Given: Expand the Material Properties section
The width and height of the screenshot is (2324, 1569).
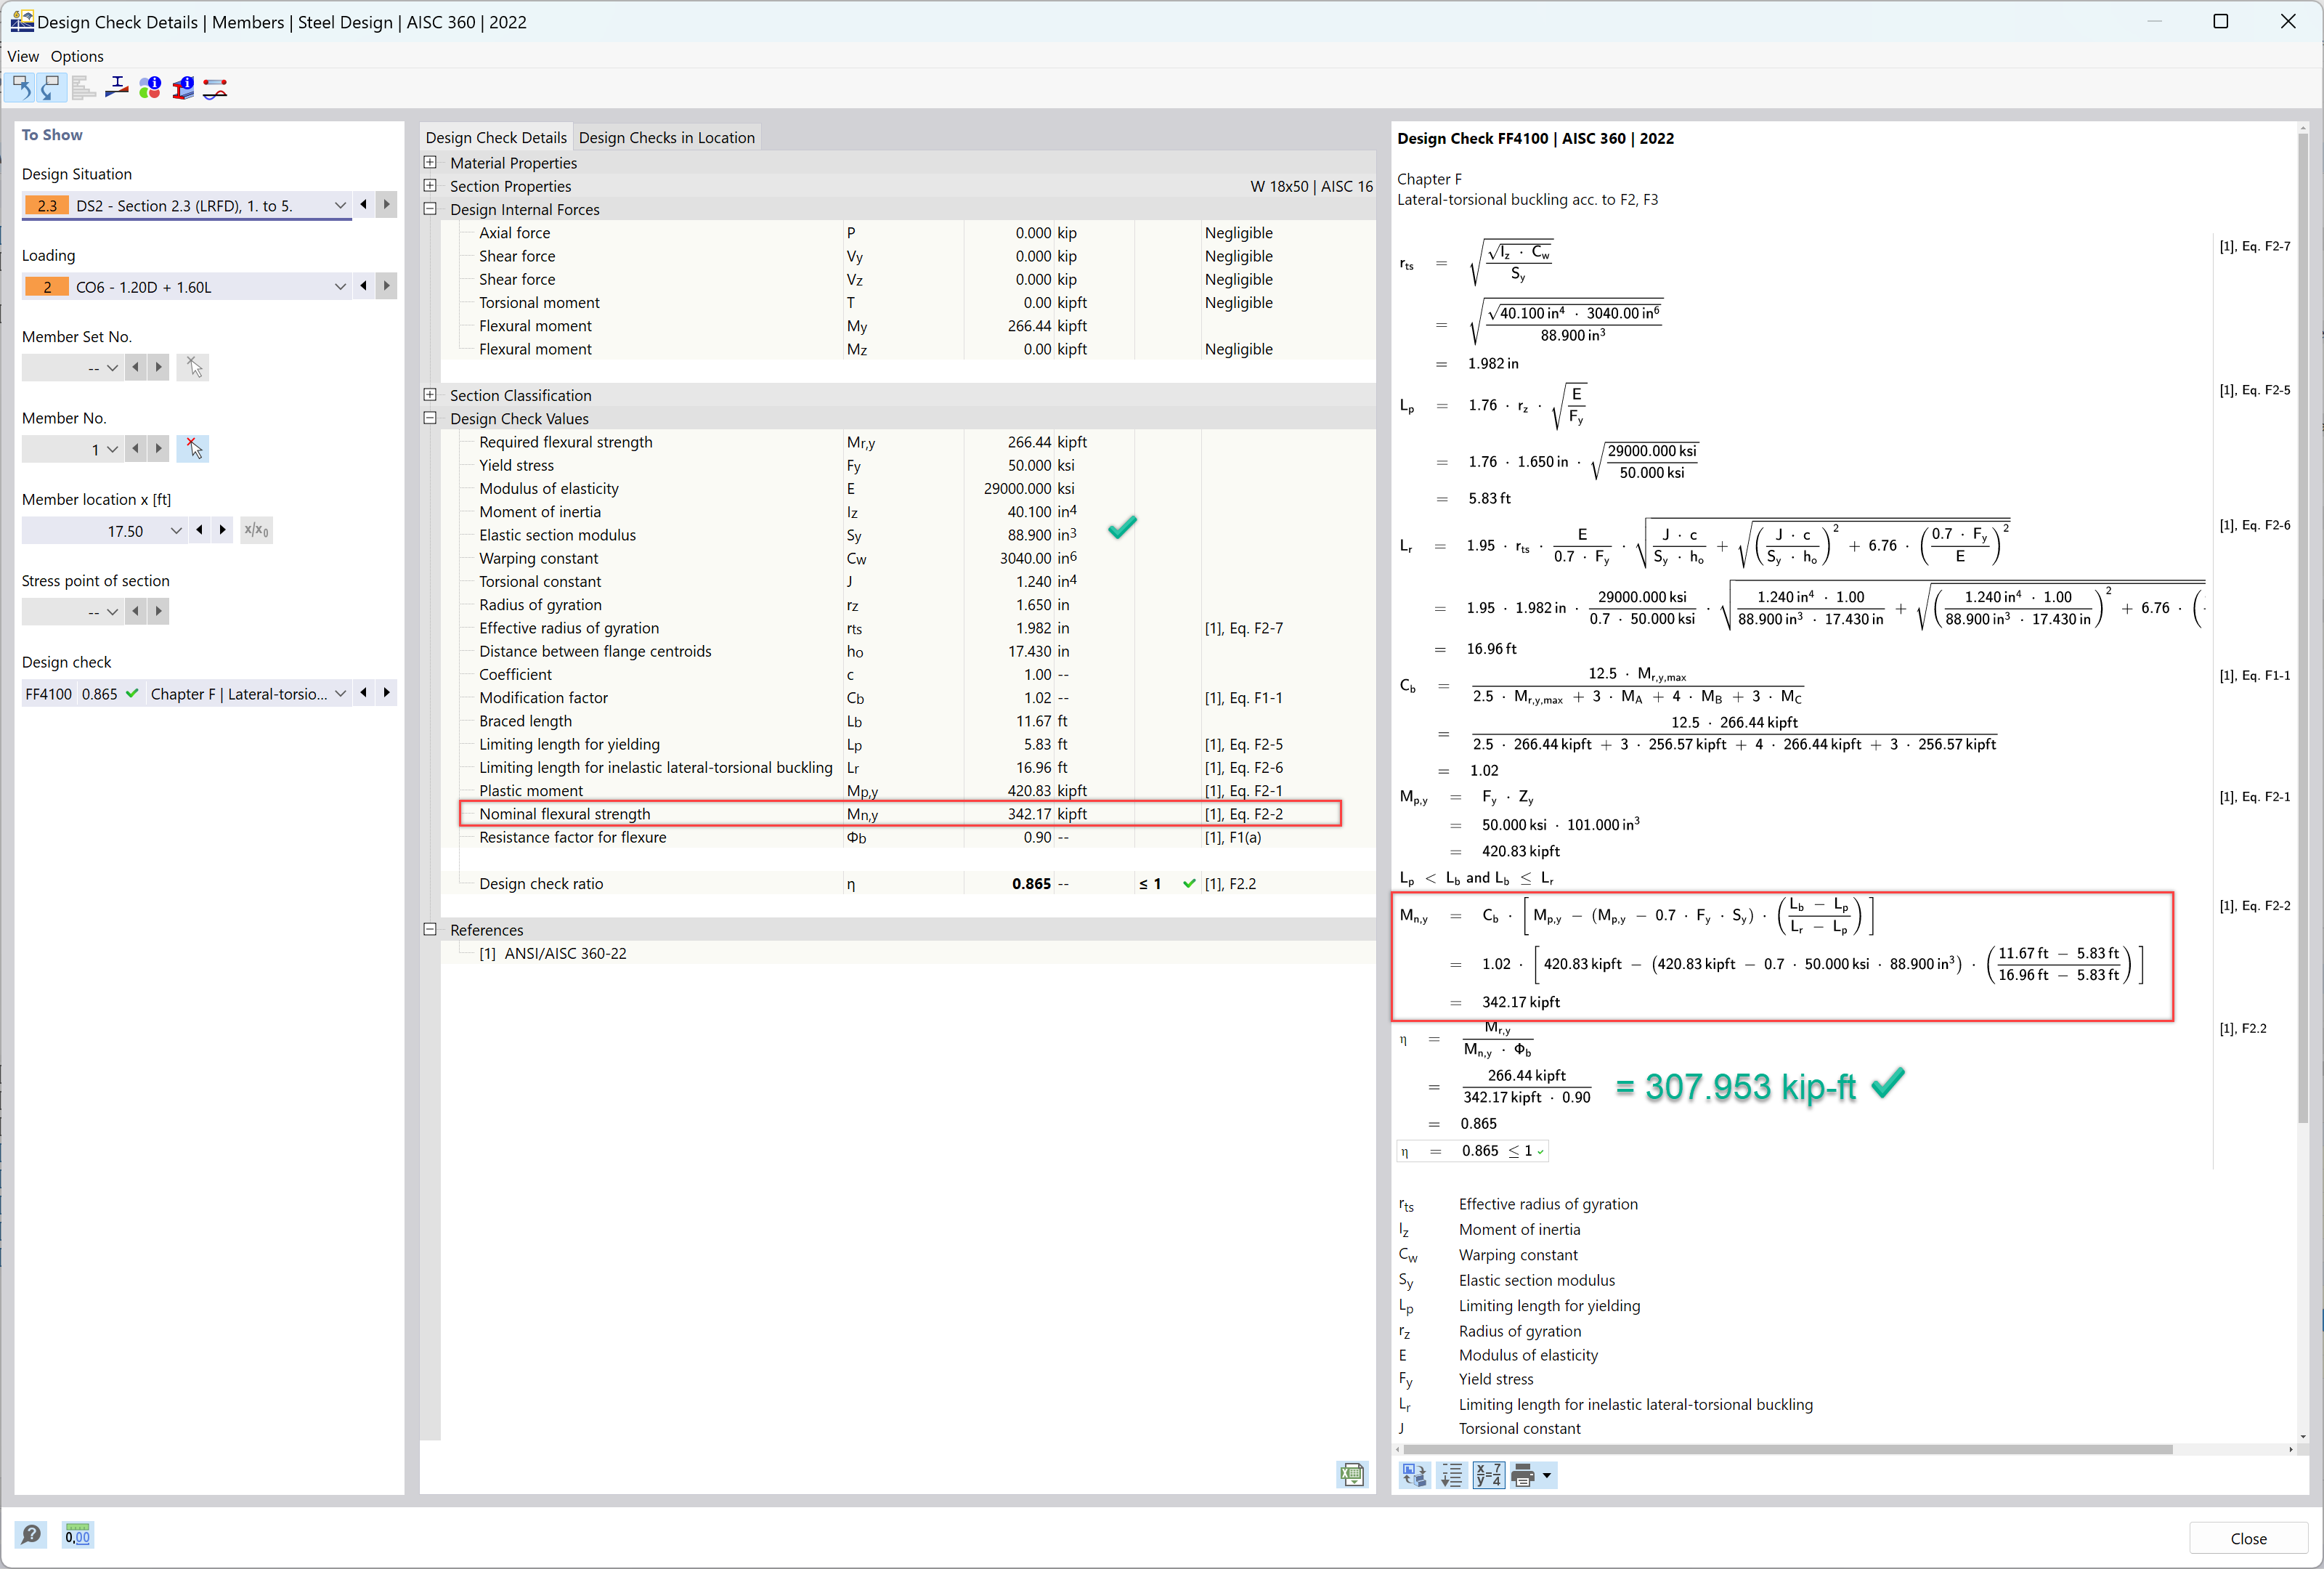Looking at the screenshot, I should 432,163.
